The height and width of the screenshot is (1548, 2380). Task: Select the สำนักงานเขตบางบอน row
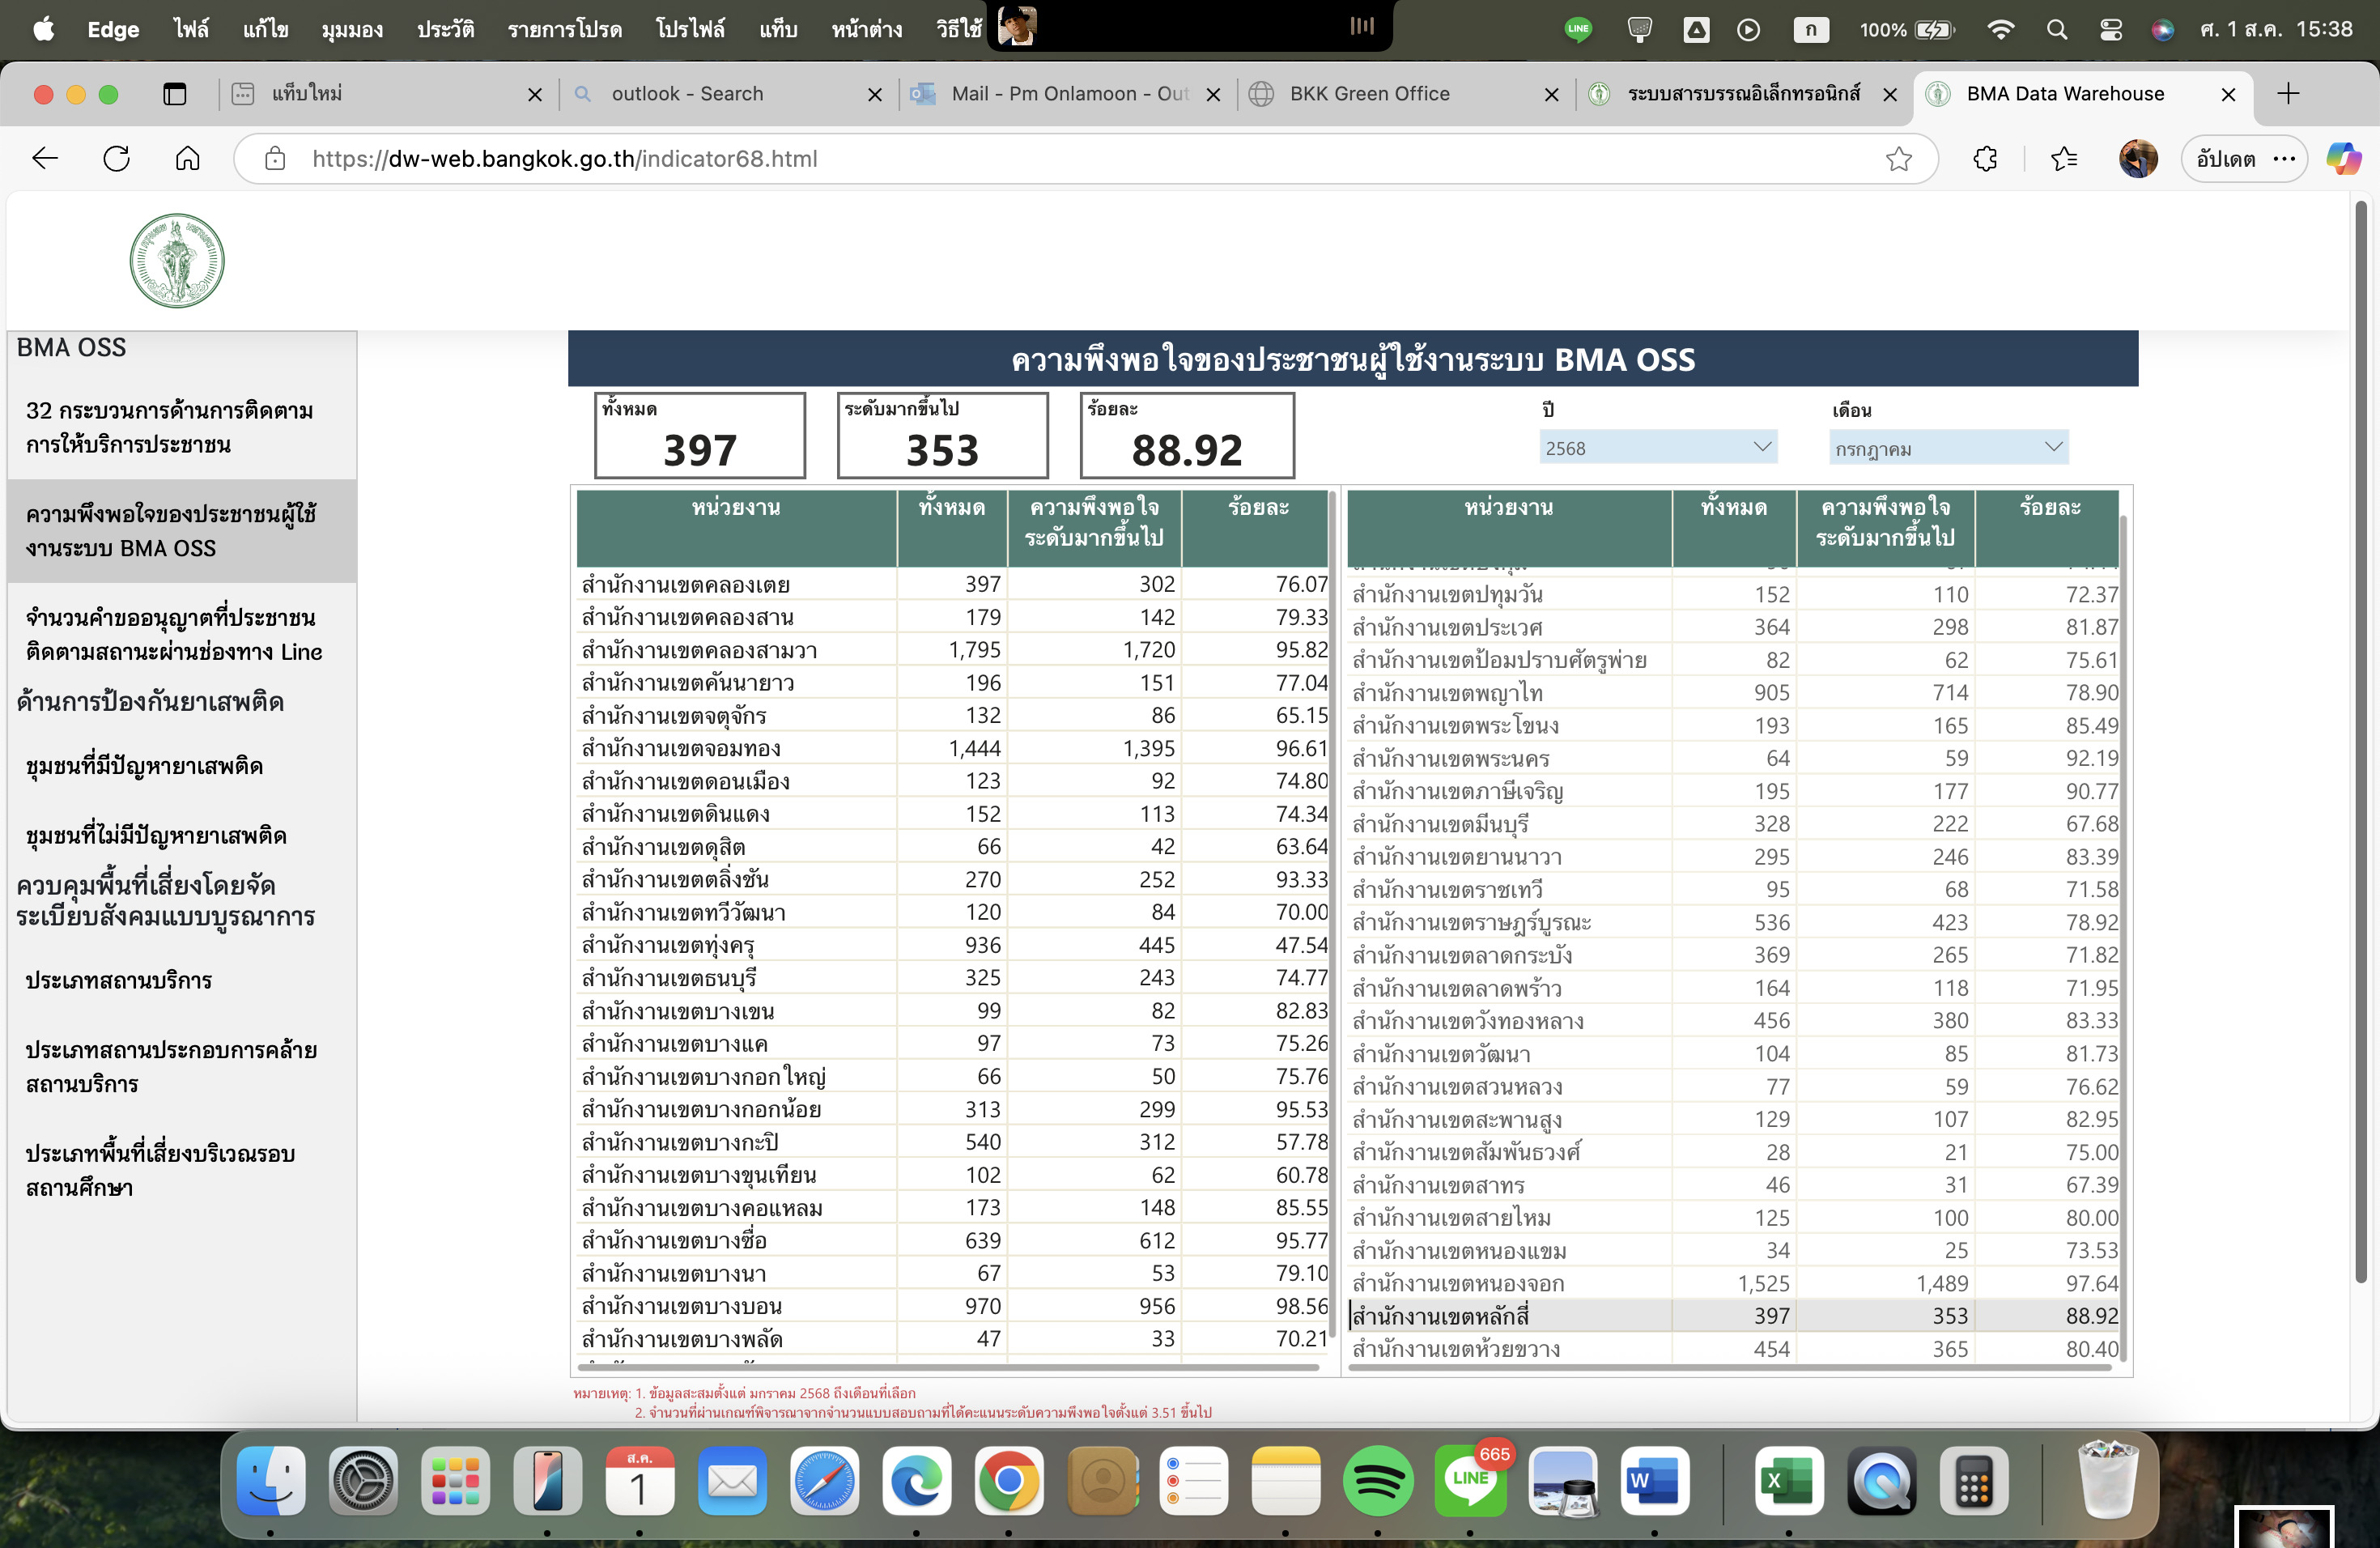click(953, 1306)
